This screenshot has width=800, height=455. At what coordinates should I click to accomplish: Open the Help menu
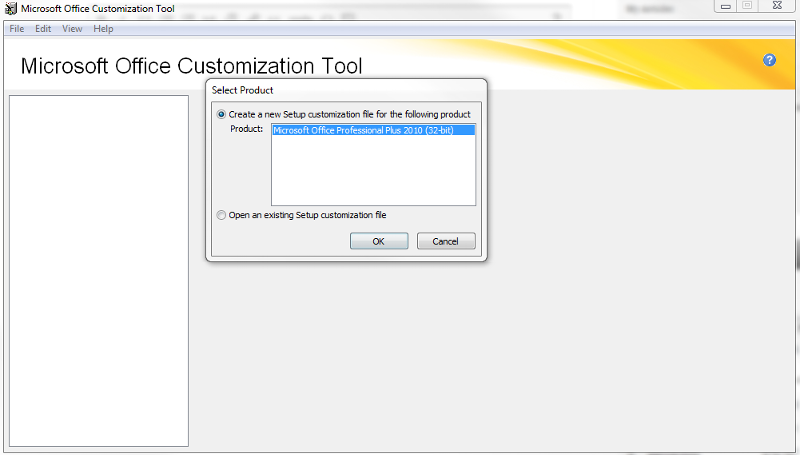tap(103, 29)
